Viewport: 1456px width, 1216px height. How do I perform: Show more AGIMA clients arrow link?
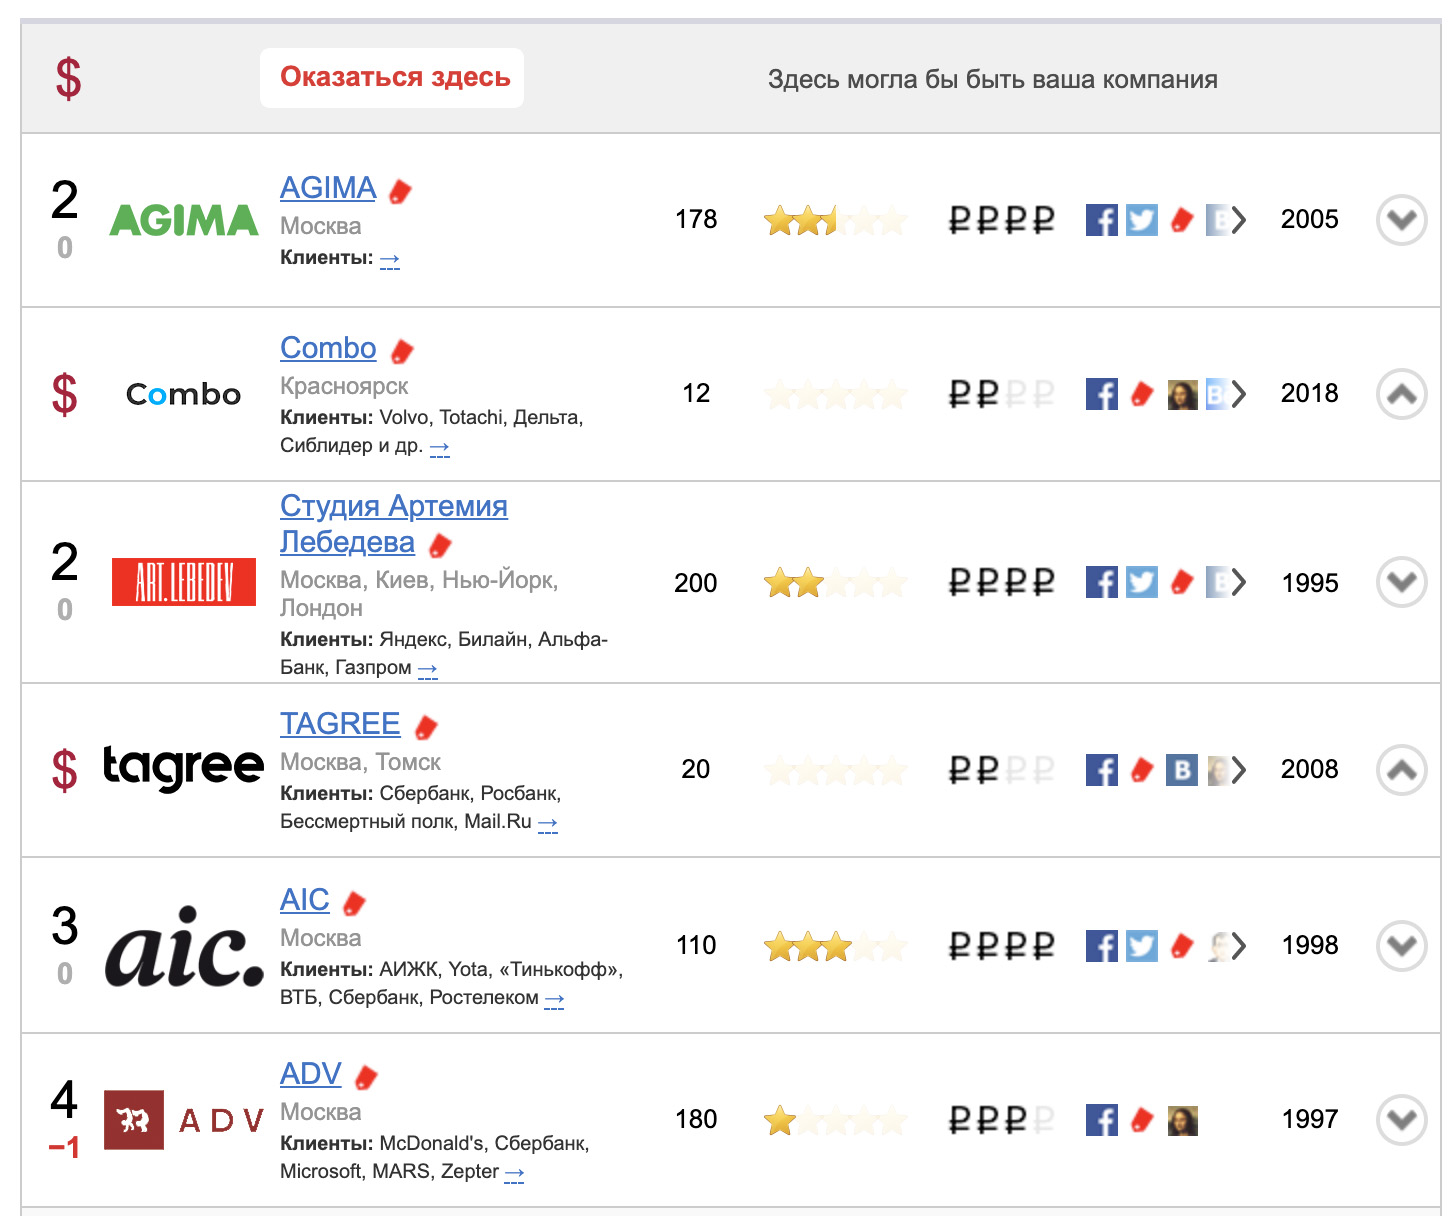pyautogui.click(x=390, y=259)
